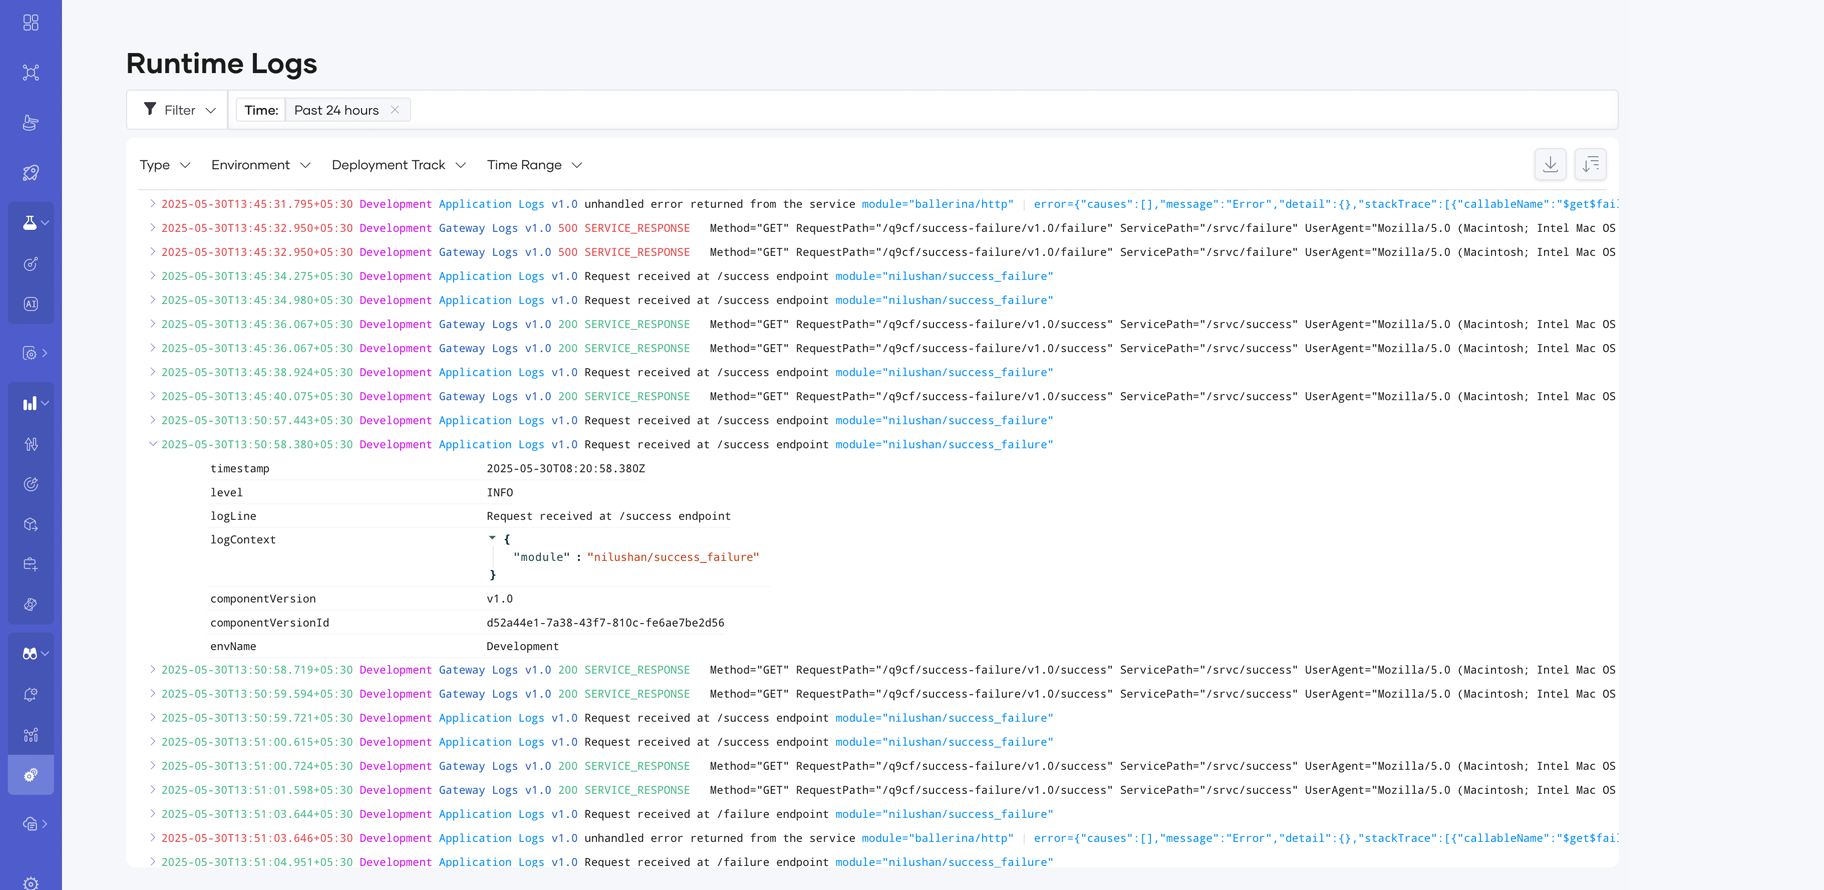Click the bell with gear sidebar icon
Image resolution: width=1824 pixels, height=890 pixels.
tap(31, 694)
